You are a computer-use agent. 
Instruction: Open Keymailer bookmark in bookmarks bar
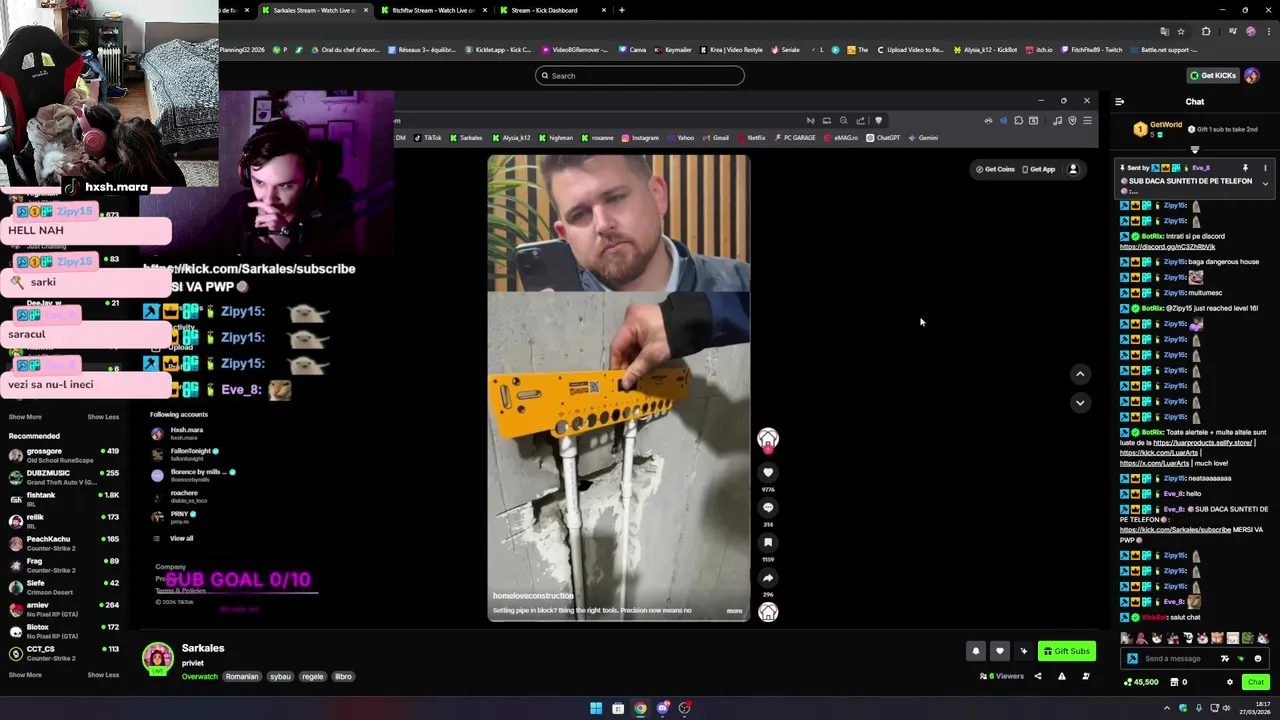coord(673,49)
